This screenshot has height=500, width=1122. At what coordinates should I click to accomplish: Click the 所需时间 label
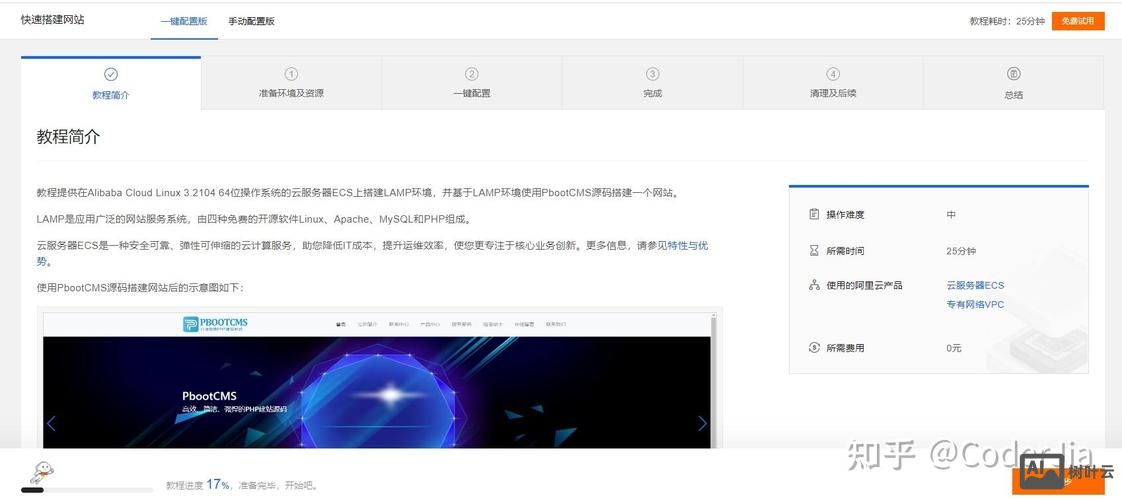[x=846, y=251]
